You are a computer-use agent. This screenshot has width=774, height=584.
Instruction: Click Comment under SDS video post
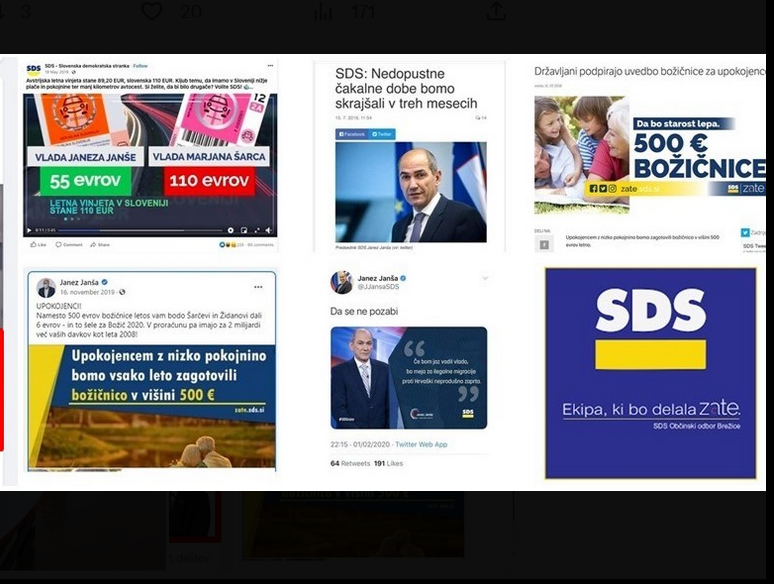[x=69, y=244]
